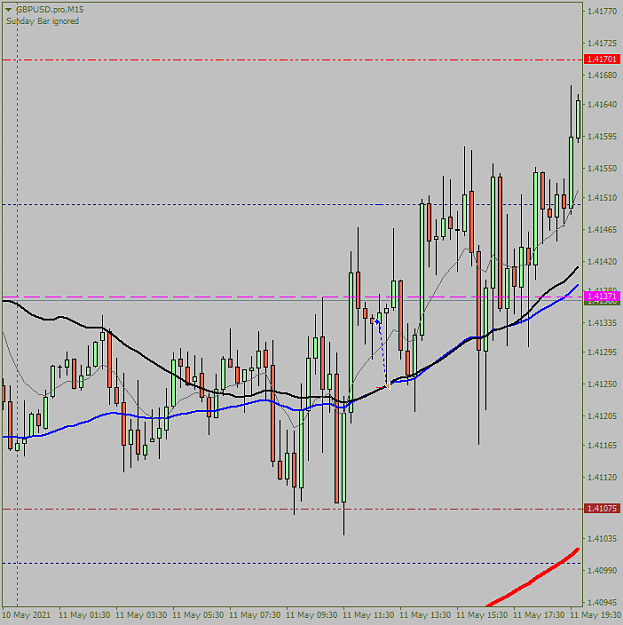This screenshot has height=625, width=623.
Task: Select the orange trade-close arrow marker
Action: point(387,386)
